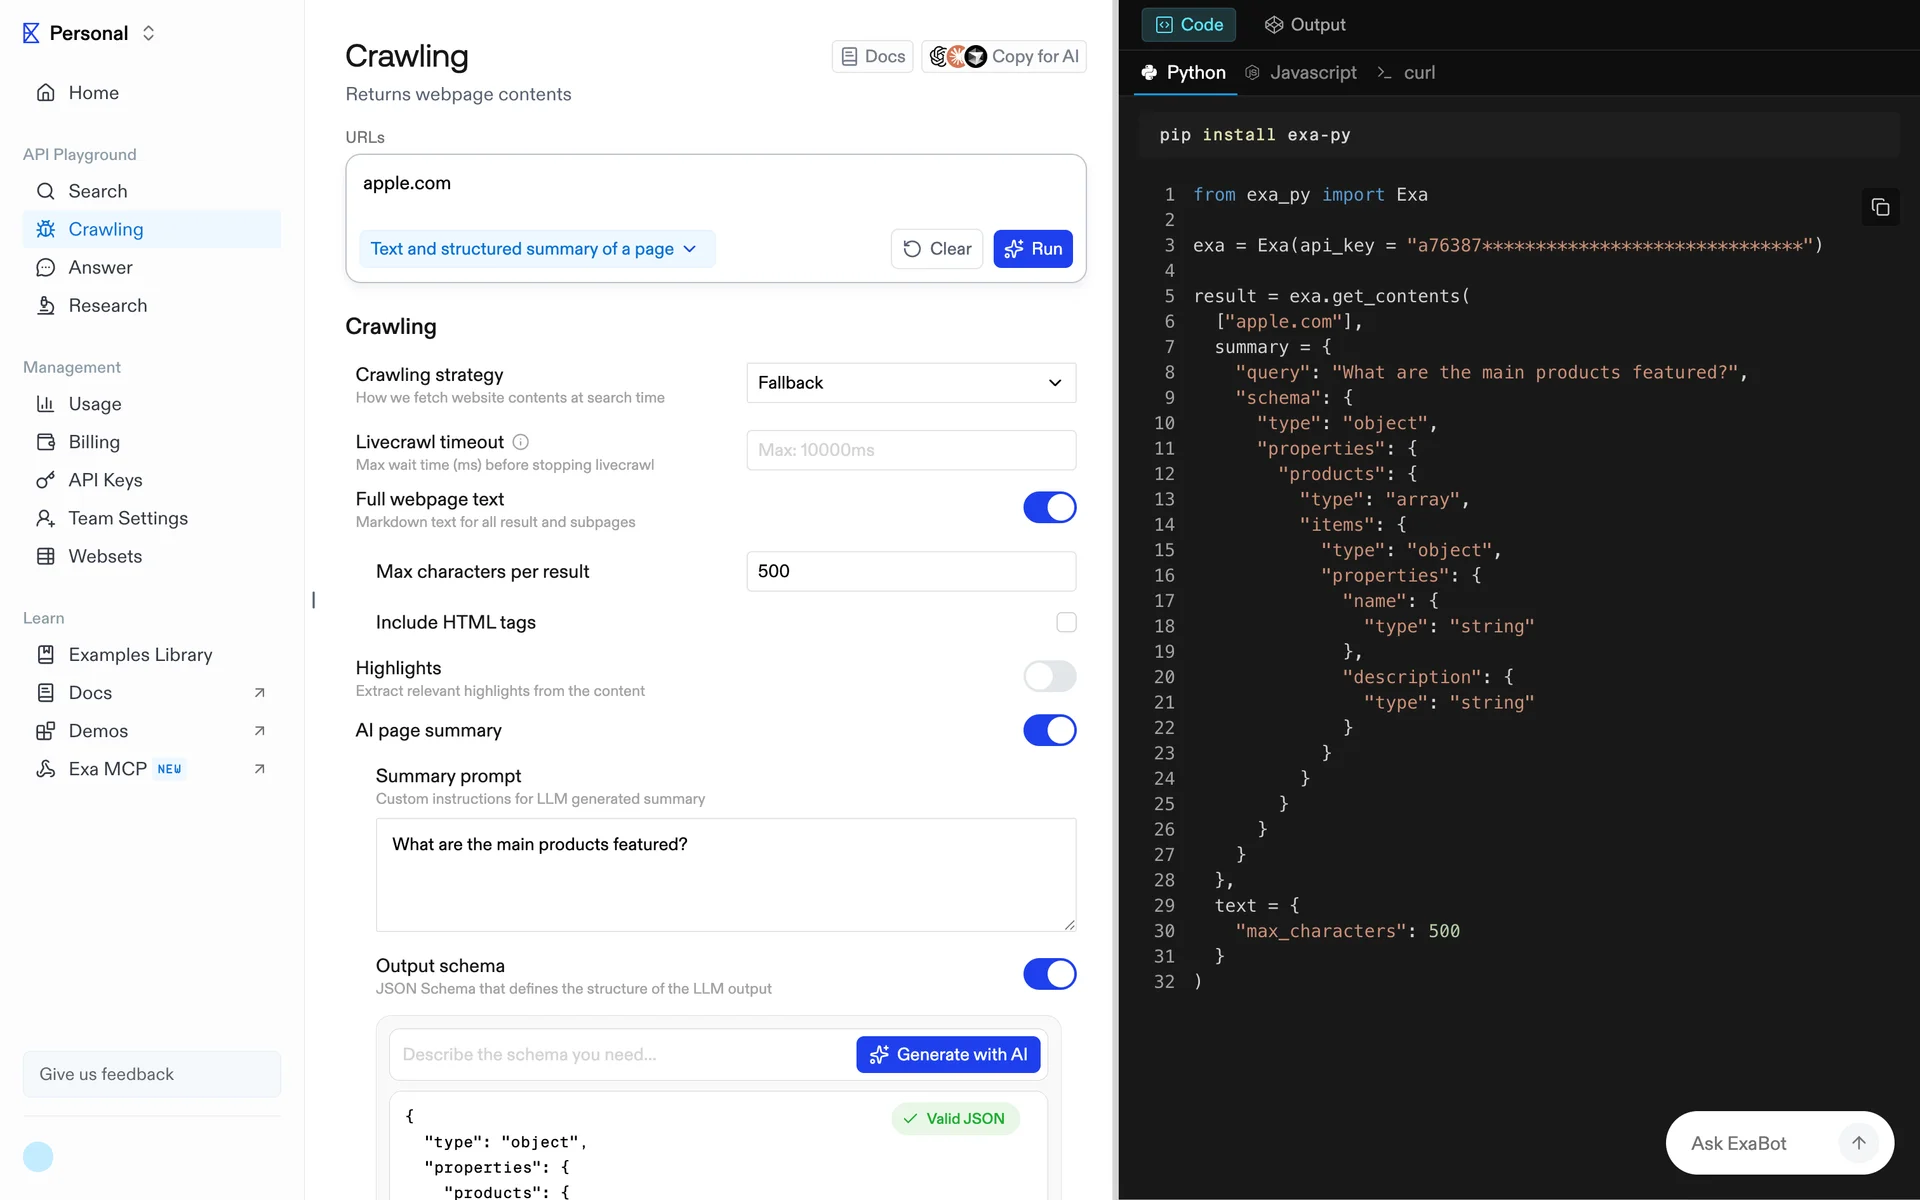Open the Research playground

coord(107,306)
